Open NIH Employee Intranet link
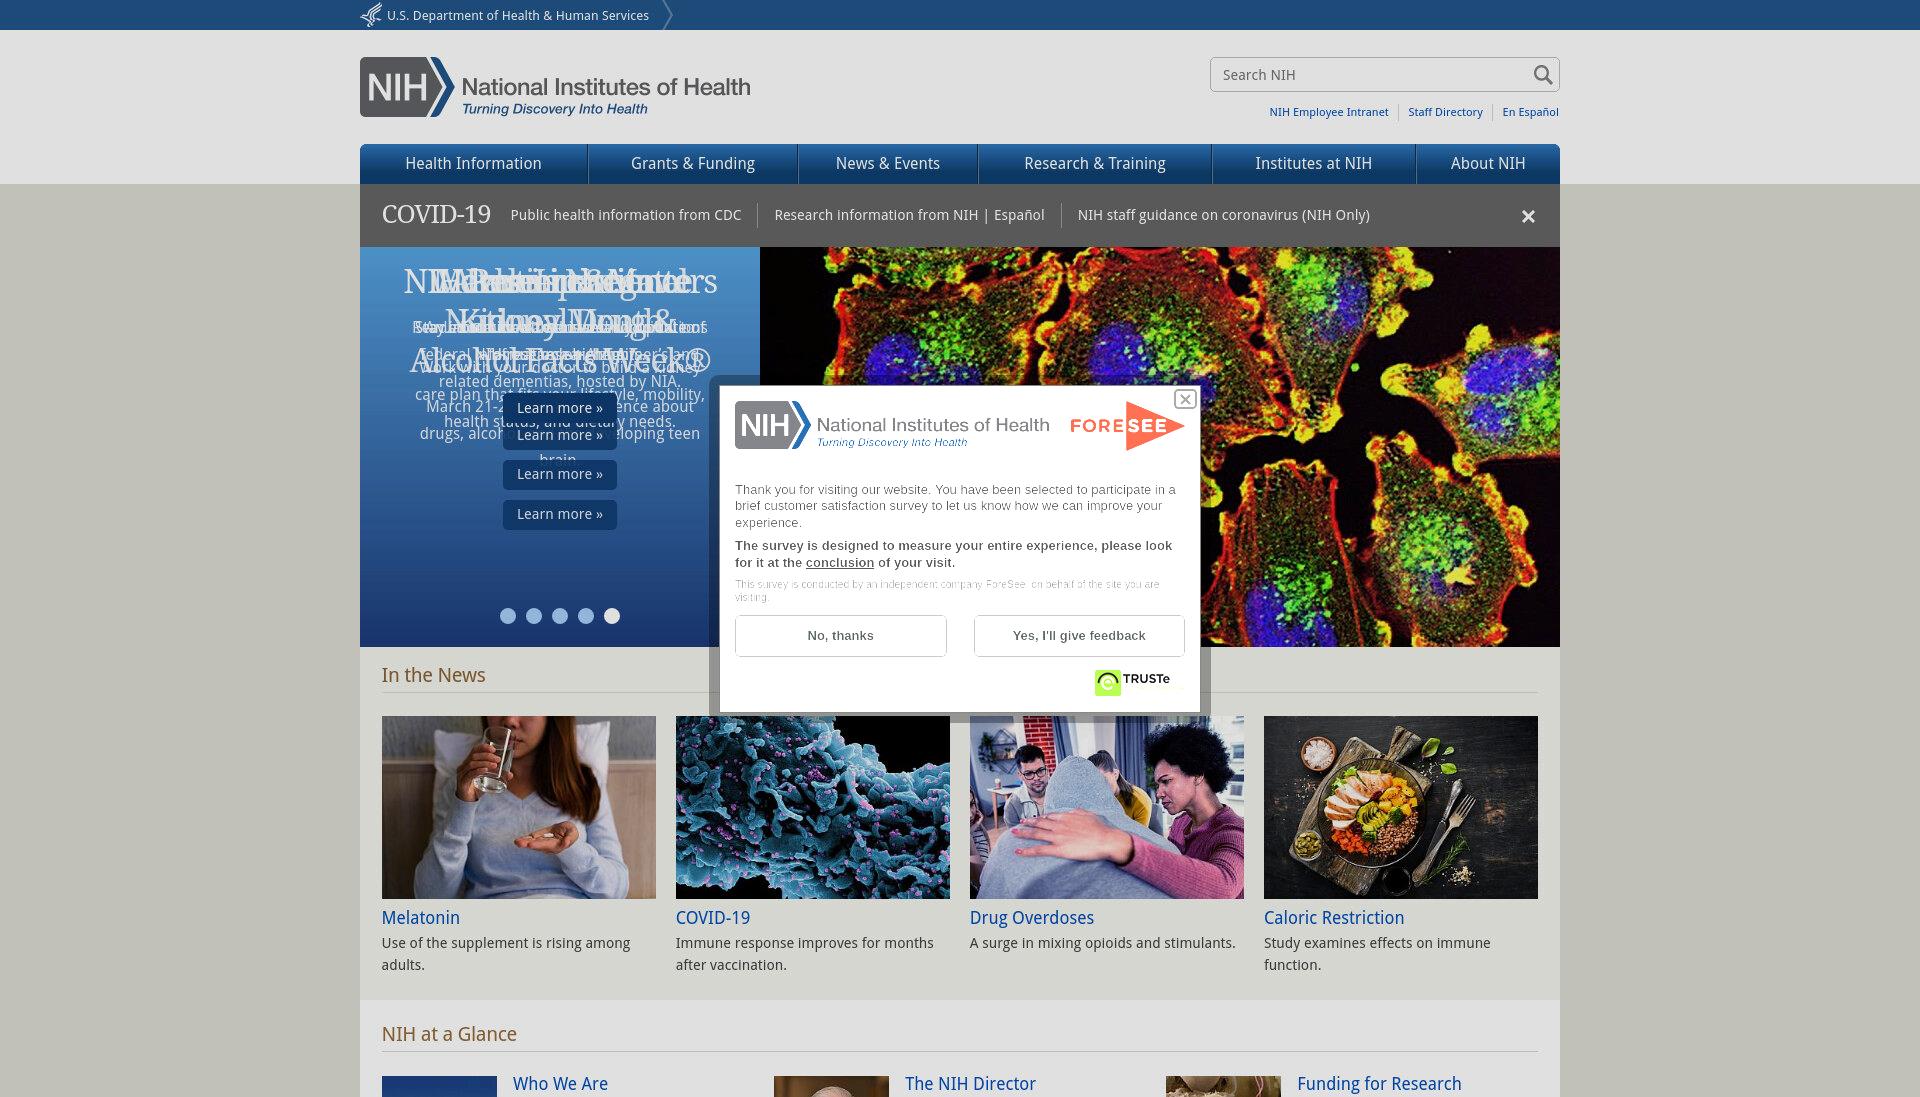Viewport: 1920px width, 1097px height. [x=1329, y=112]
